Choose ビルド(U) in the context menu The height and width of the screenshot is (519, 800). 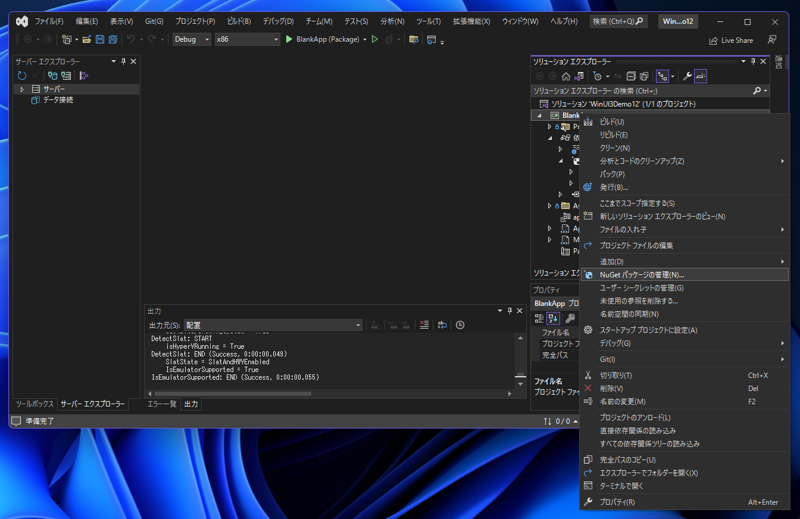coord(612,122)
